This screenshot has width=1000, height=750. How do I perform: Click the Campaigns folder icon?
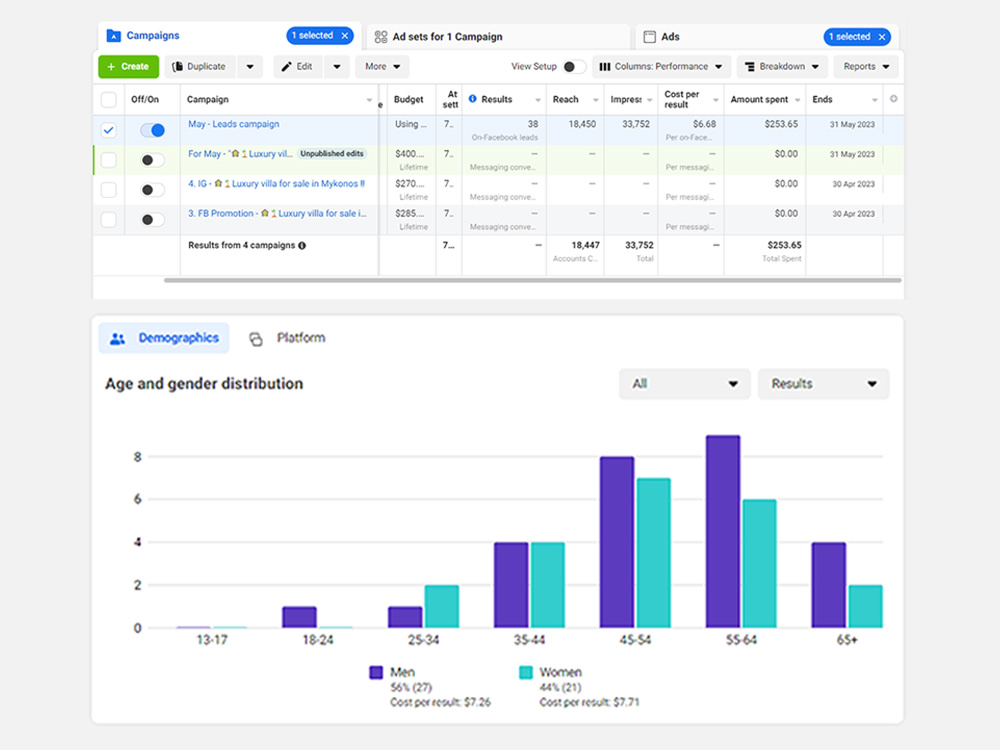[x=114, y=36]
